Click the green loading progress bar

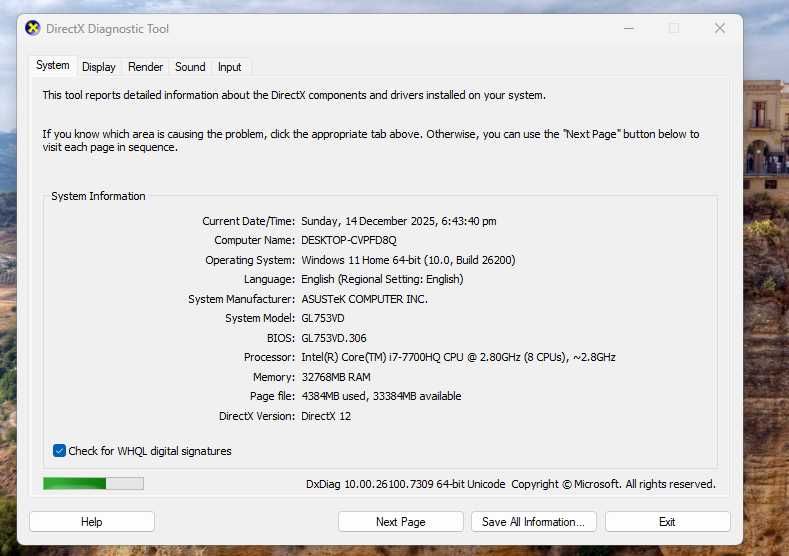coord(93,484)
